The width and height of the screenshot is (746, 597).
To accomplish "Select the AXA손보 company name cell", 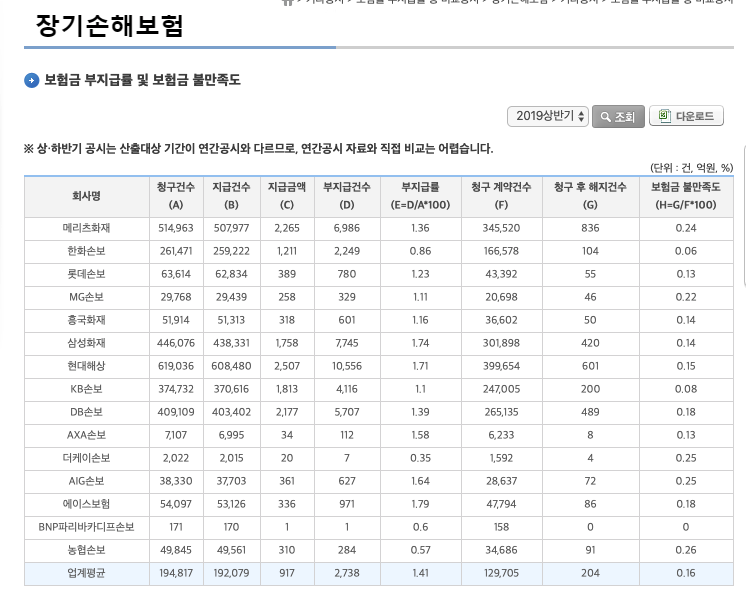I will 87,435.
